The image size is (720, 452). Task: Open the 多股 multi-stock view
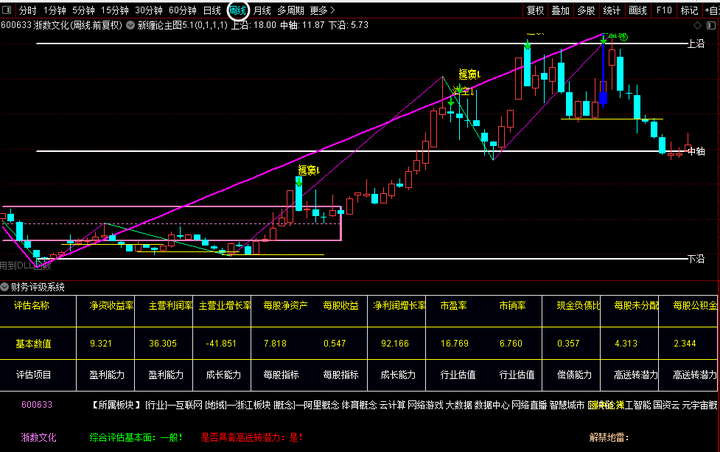click(x=587, y=10)
